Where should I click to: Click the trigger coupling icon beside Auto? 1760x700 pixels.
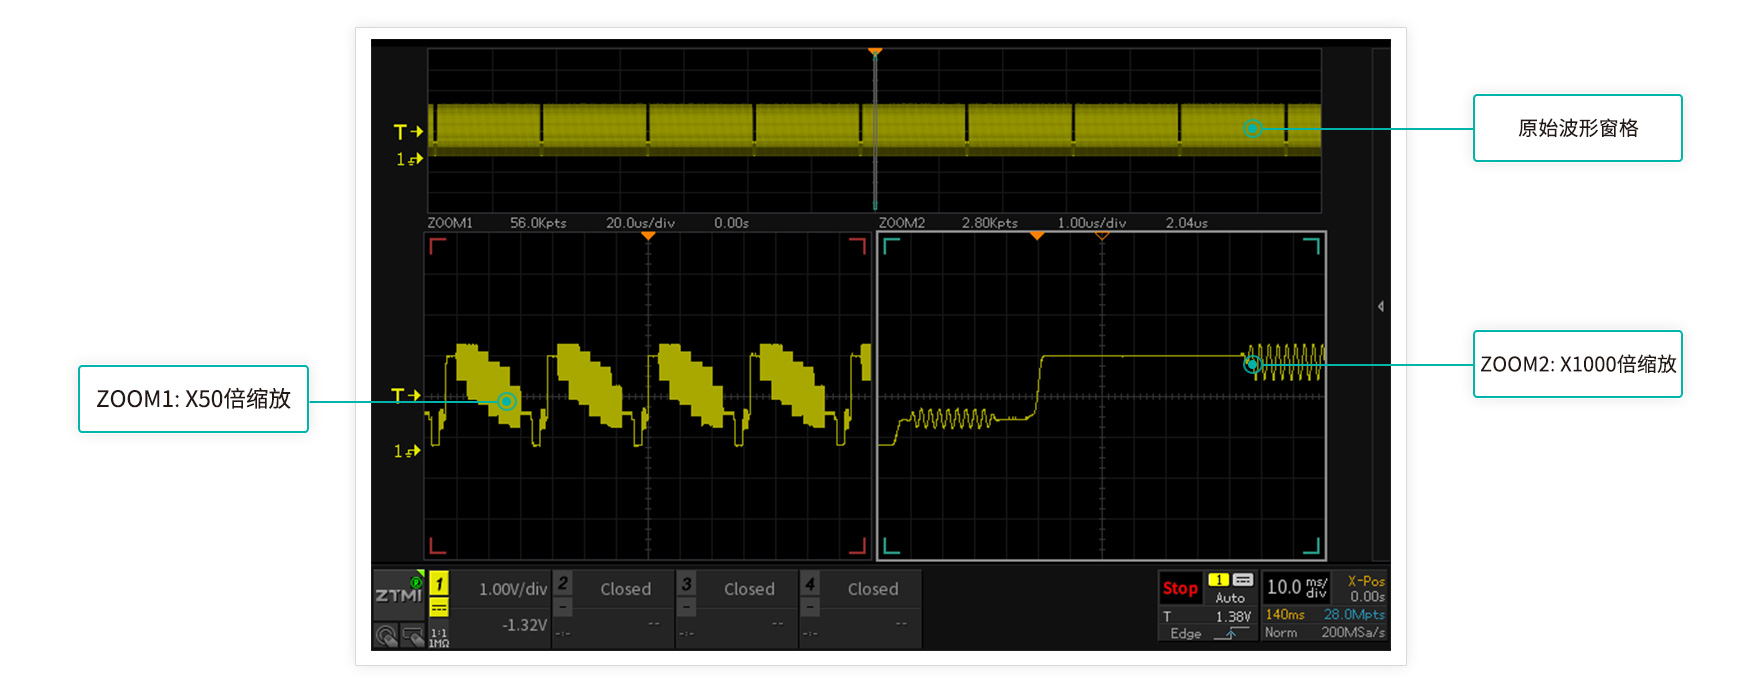(x=1243, y=580)
